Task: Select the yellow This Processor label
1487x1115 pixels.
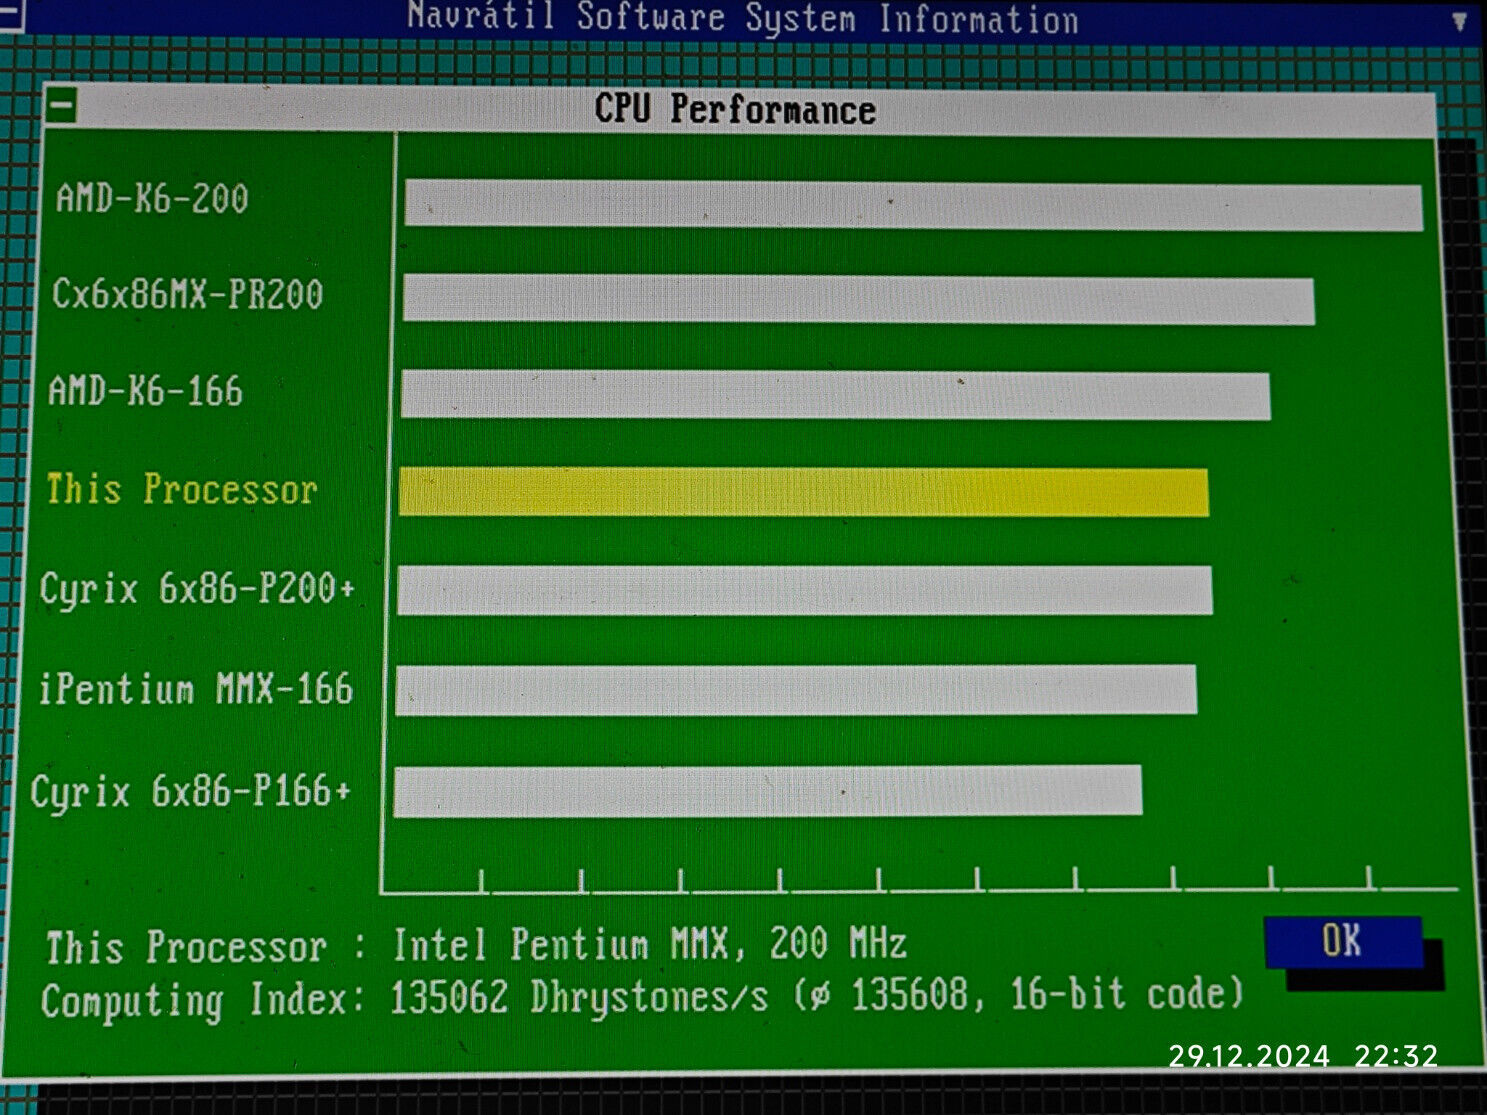Action: 182,489
